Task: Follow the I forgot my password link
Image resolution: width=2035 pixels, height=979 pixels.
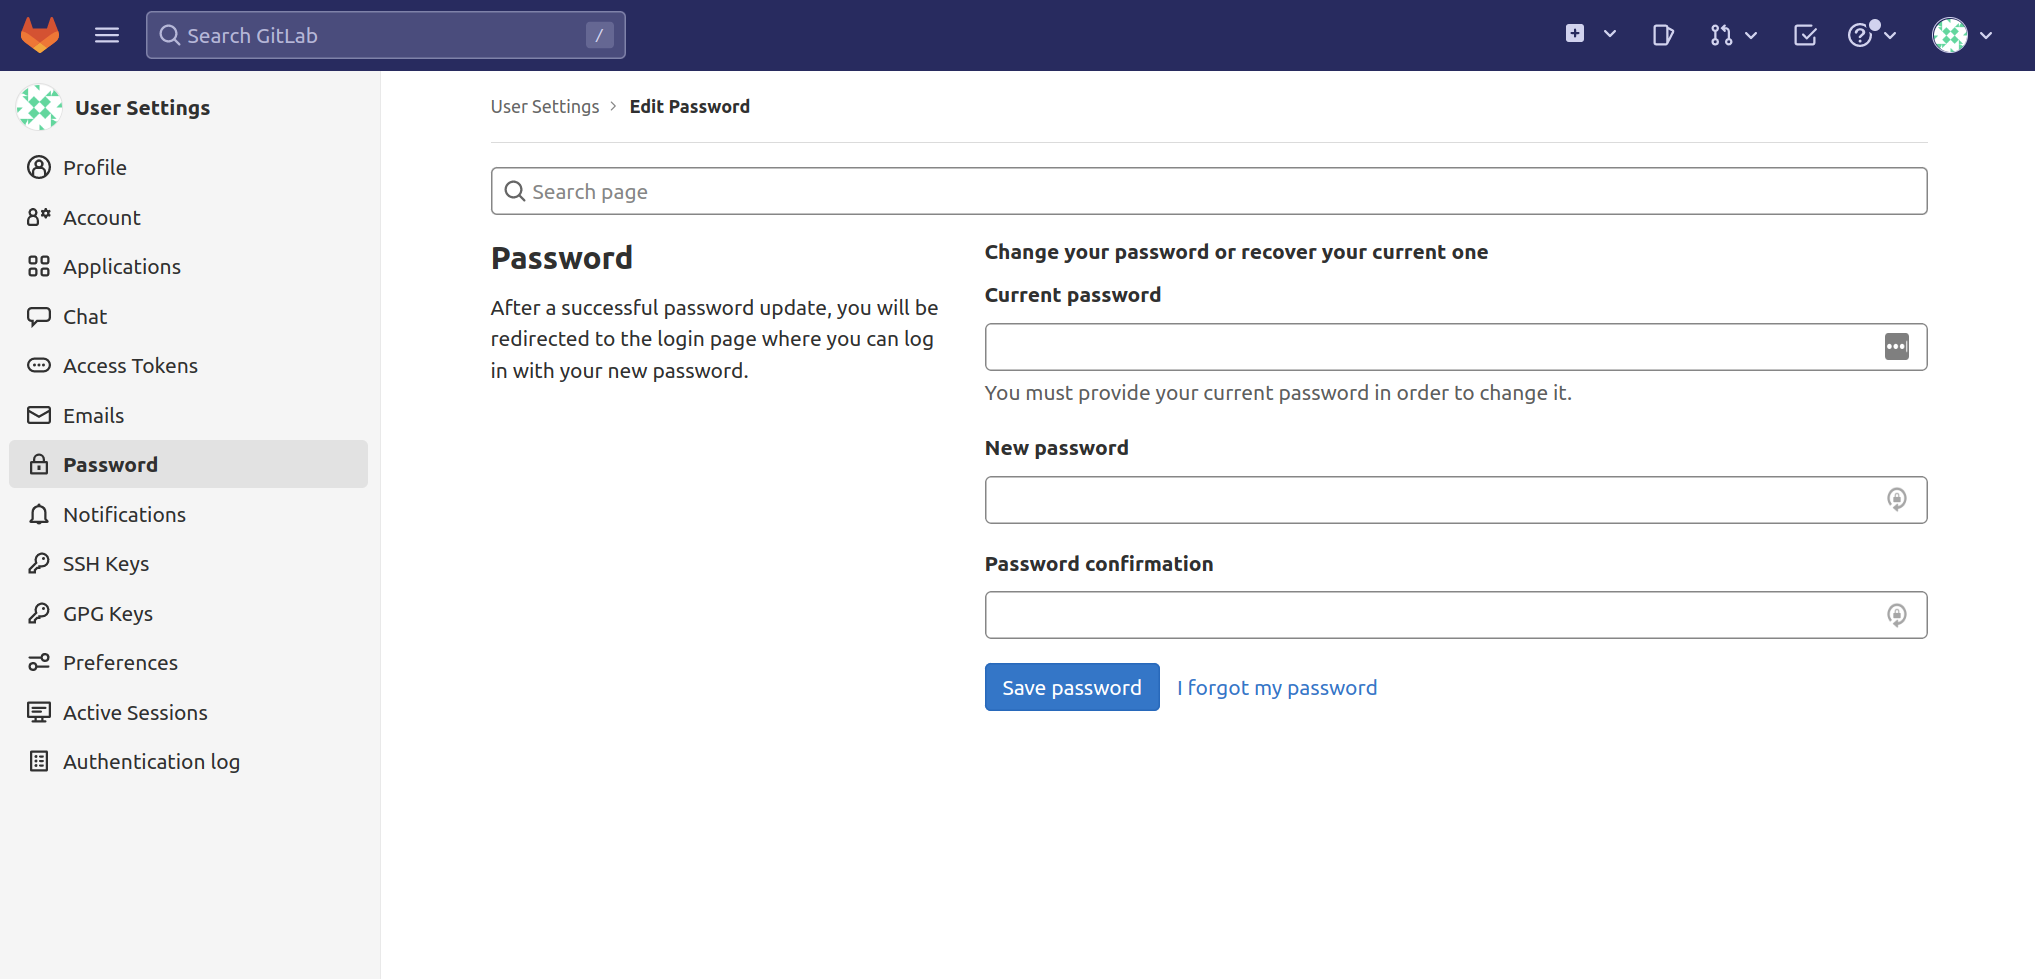Action: [x=1277, y=688]
